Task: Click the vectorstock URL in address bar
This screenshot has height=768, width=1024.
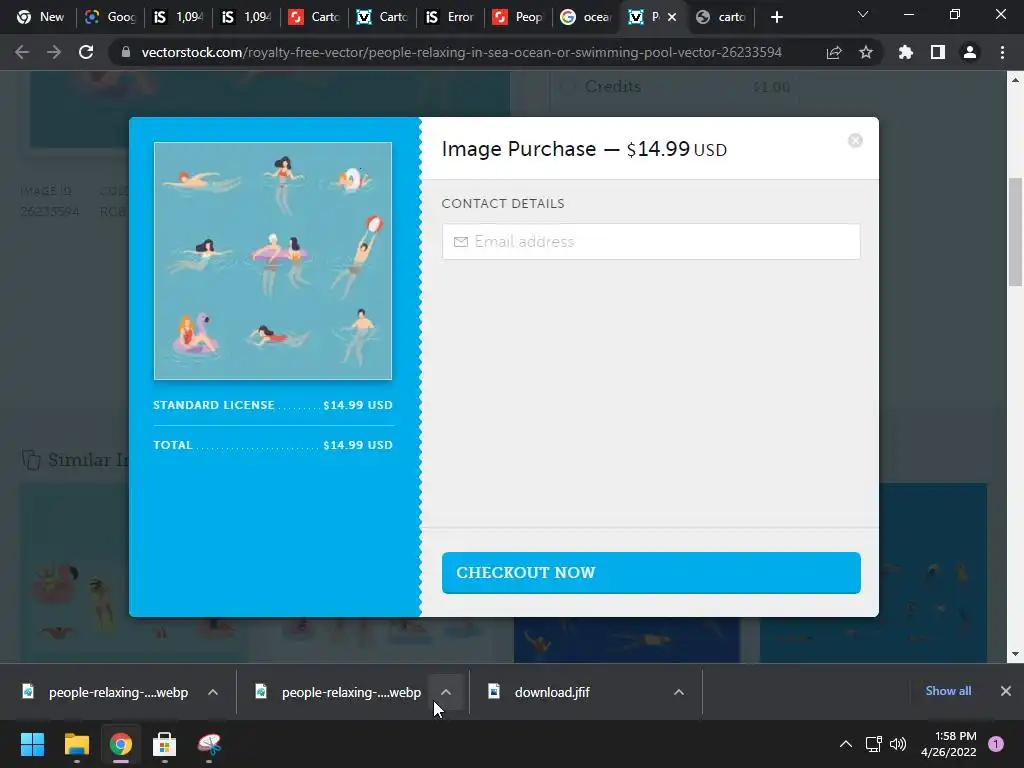Action: (462, 52)
